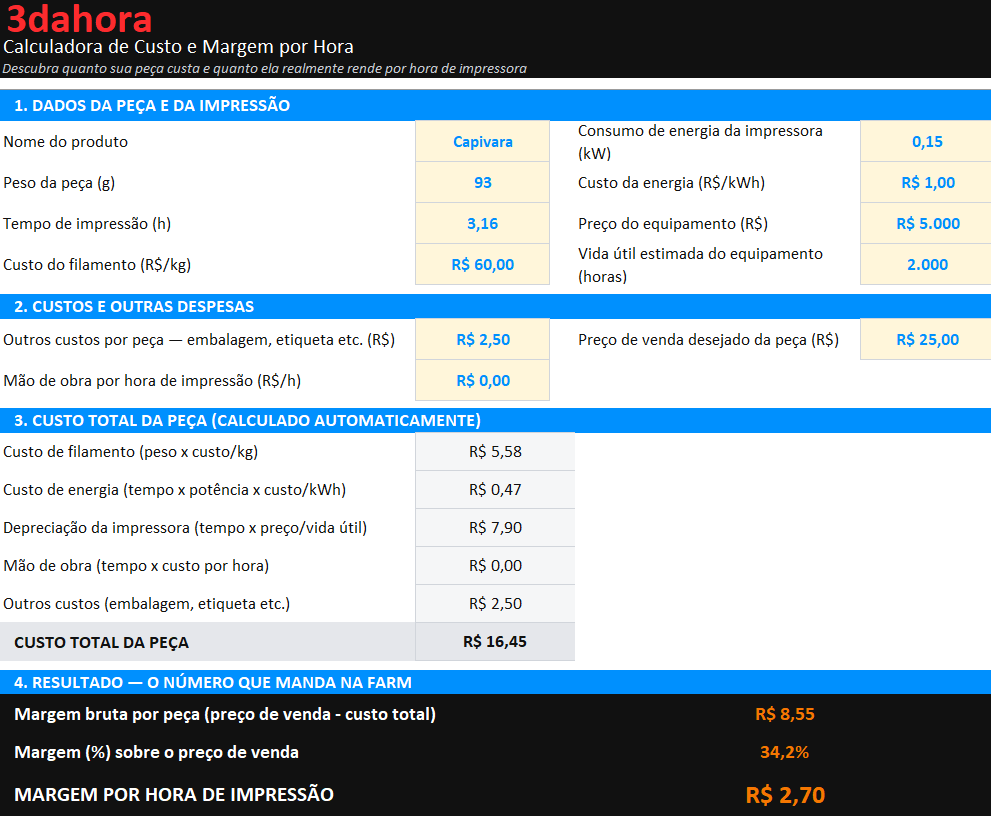Select the product name cell 'Capivara'

point(482,142)
